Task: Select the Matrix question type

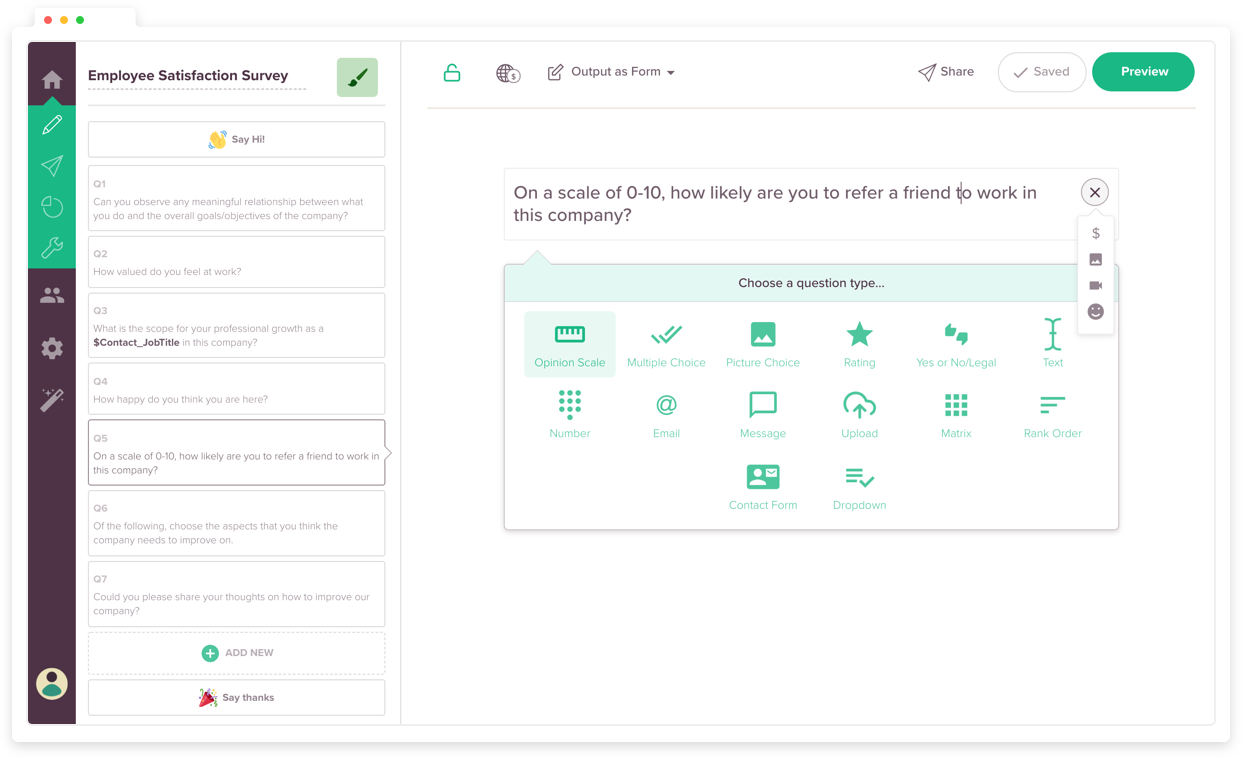Action: click(955, 414)
